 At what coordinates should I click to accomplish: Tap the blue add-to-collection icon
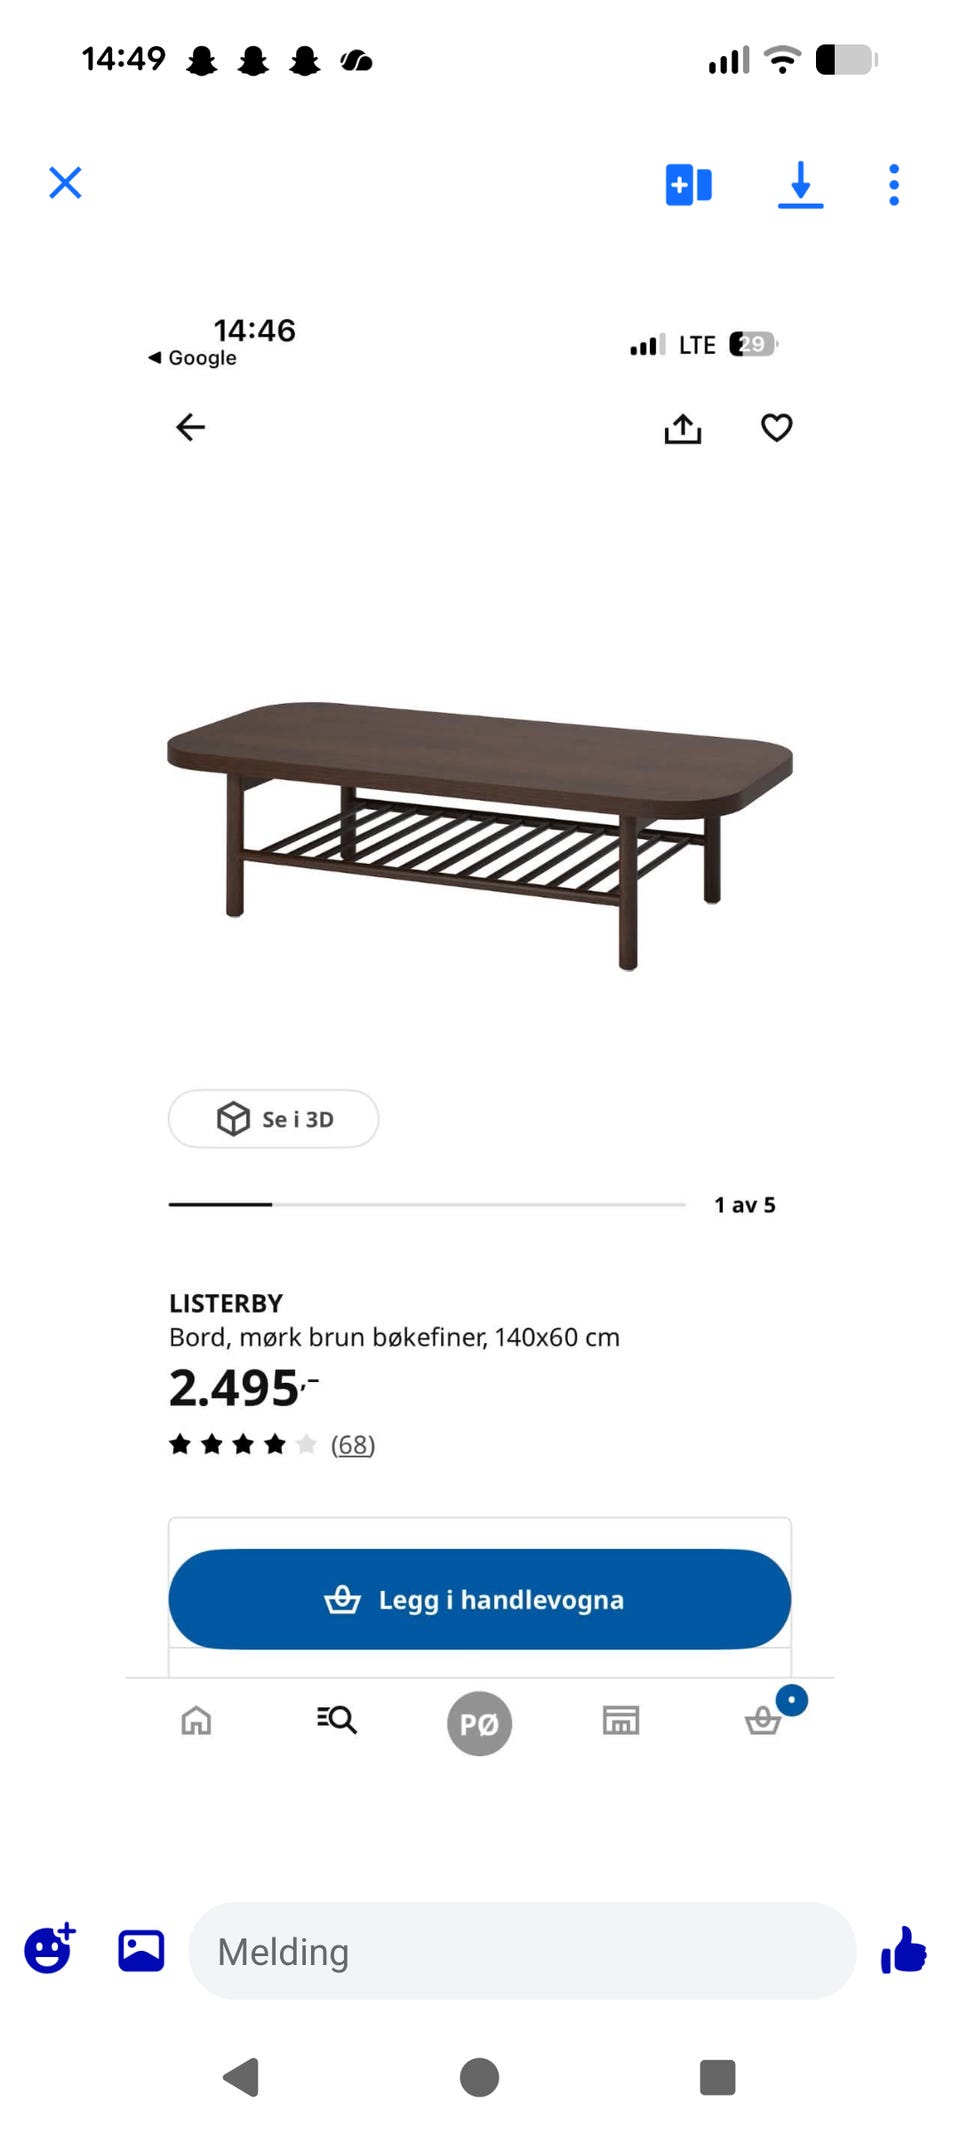tap(688, 185)
